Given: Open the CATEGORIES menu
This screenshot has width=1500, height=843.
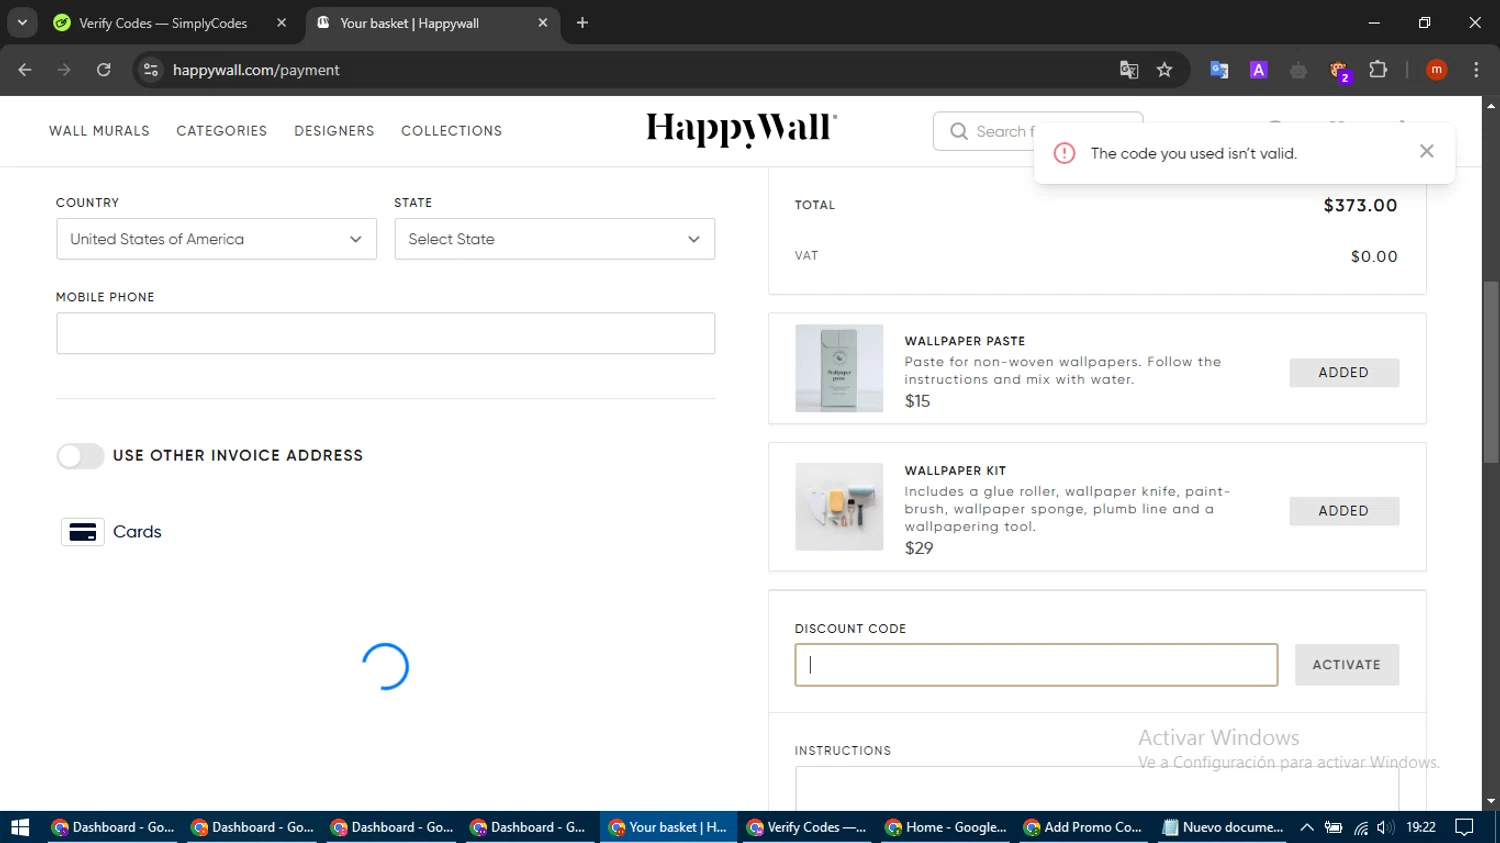Looking at the screenshot, I should pyautogui.click(x=222, y=131).
